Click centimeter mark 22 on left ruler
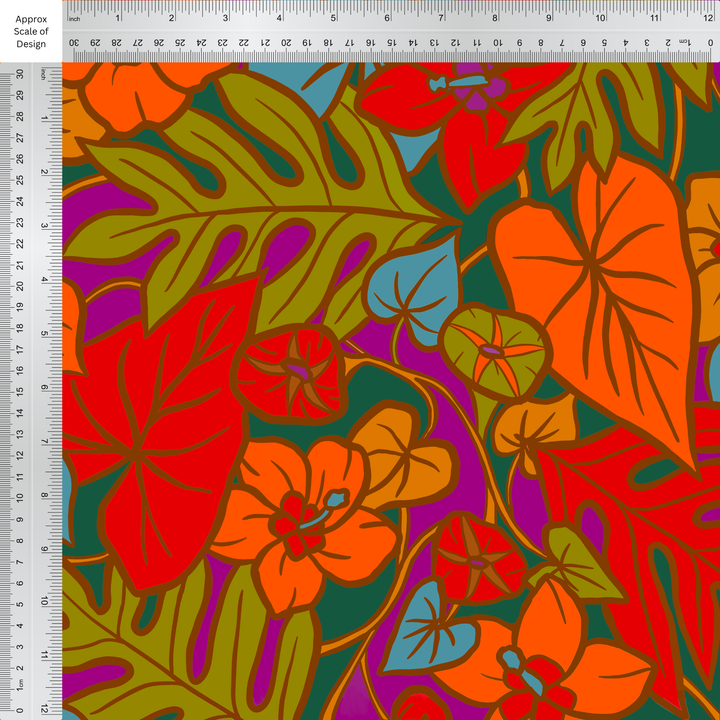This screenshot has height=720, width=720. [20, 243]
